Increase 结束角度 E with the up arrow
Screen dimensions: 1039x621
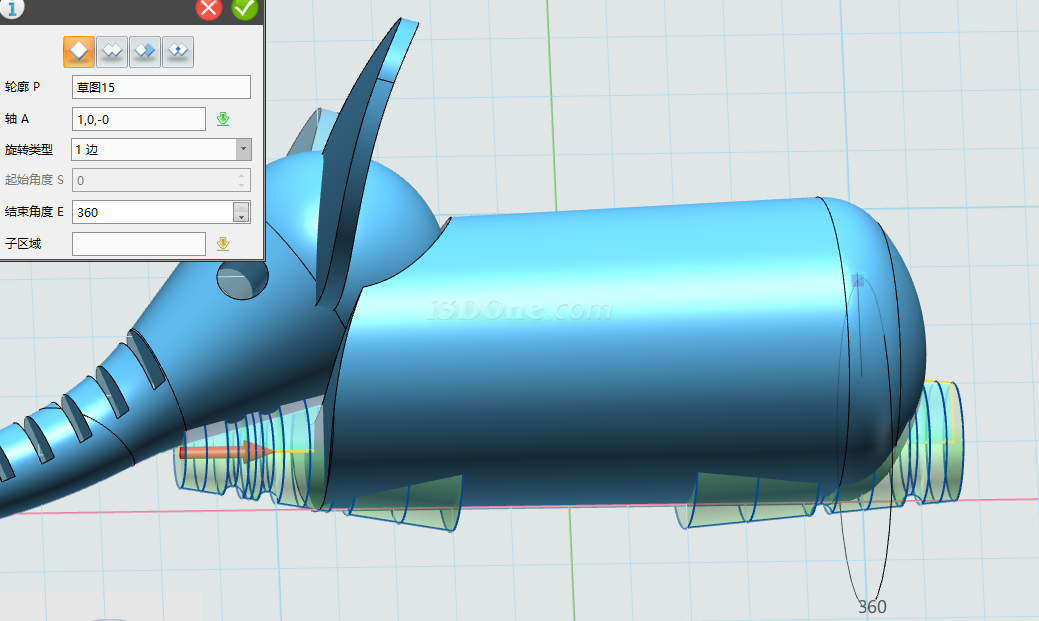[x=241, y=207]
